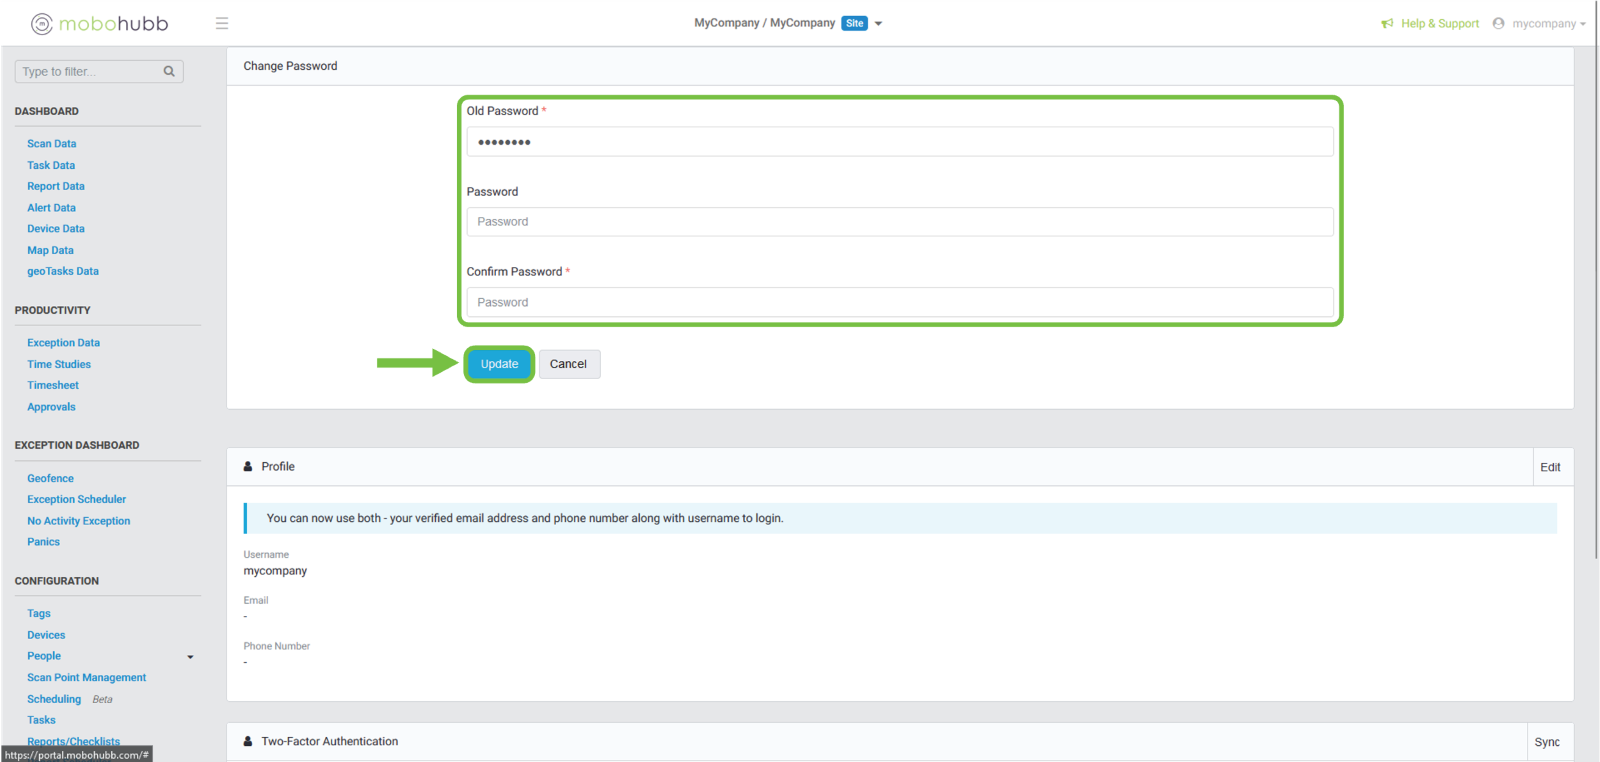This screenshot has height=762, width=1600.
Task: Focus the Old Password field
Action: 899,142
